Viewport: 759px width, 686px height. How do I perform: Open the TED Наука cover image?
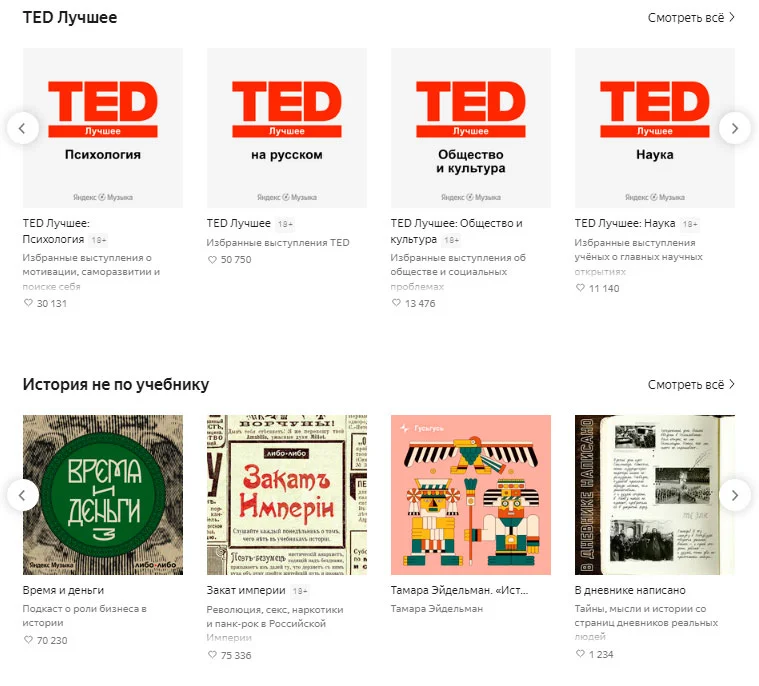[x=655, y=127]
